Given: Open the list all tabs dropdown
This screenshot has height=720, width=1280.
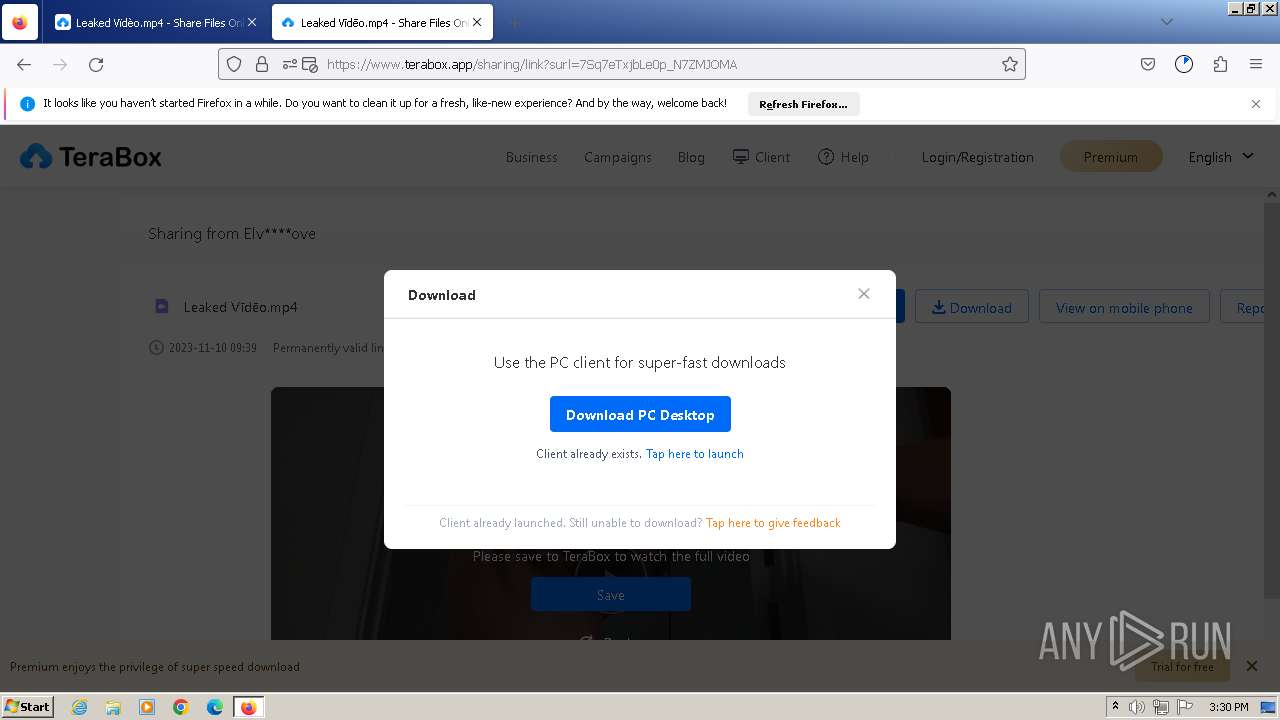Looking at the screenshot, I should tap(1166, 22).
